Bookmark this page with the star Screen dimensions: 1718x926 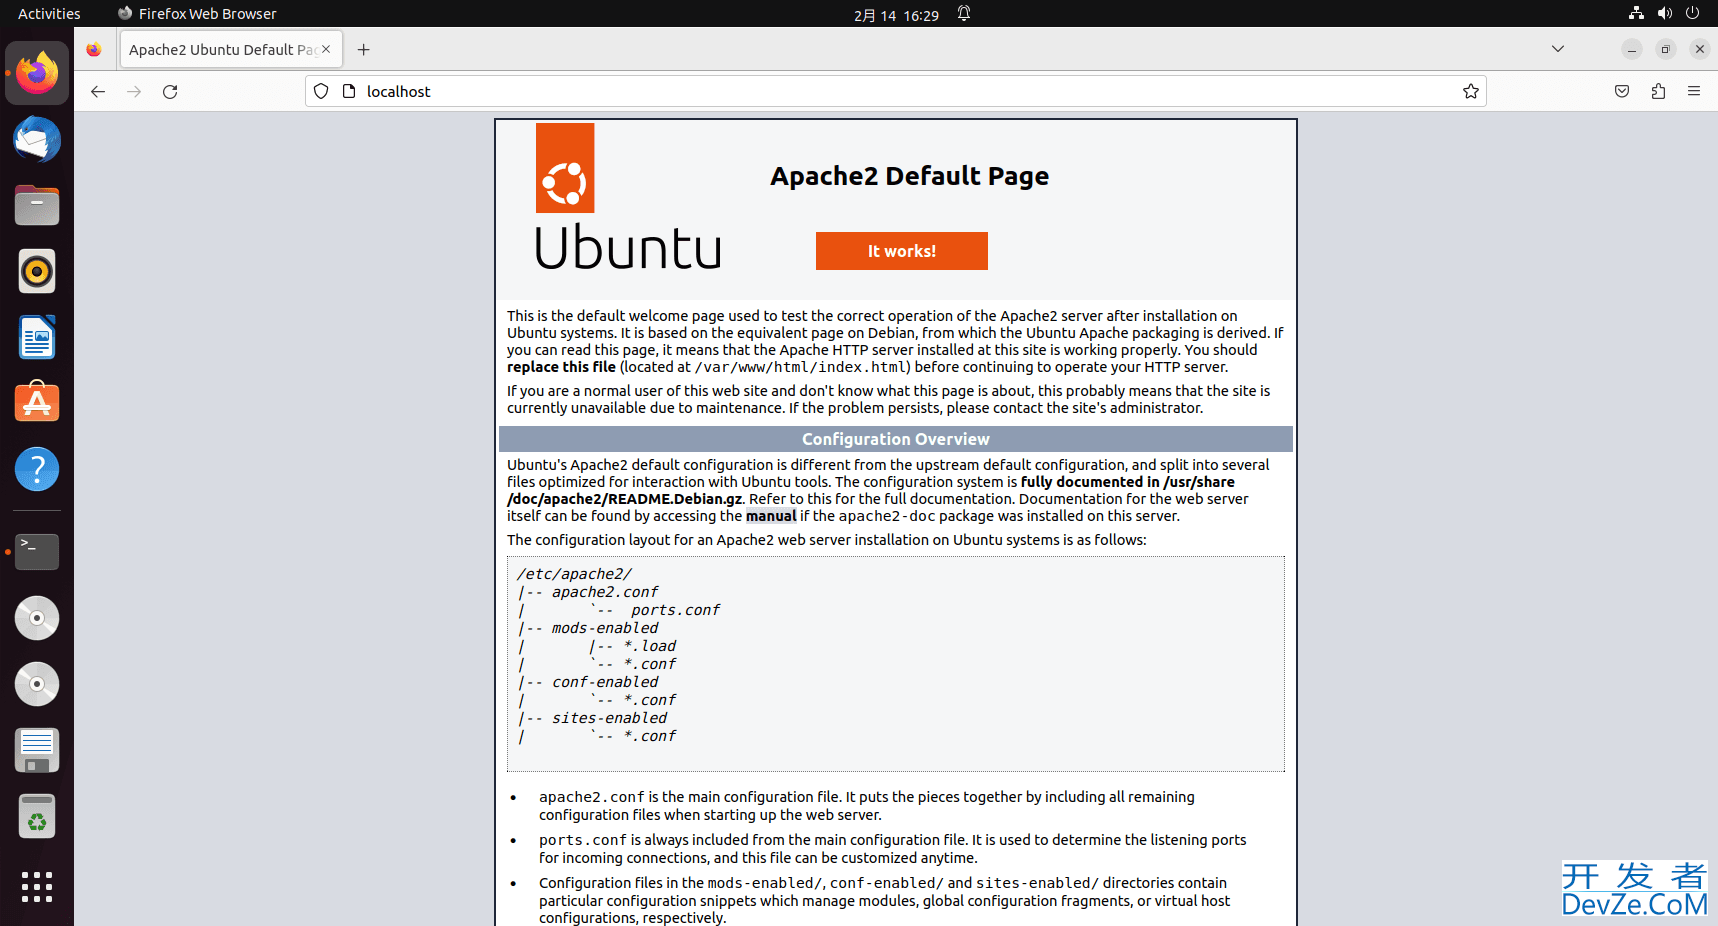coord(1470,91)
